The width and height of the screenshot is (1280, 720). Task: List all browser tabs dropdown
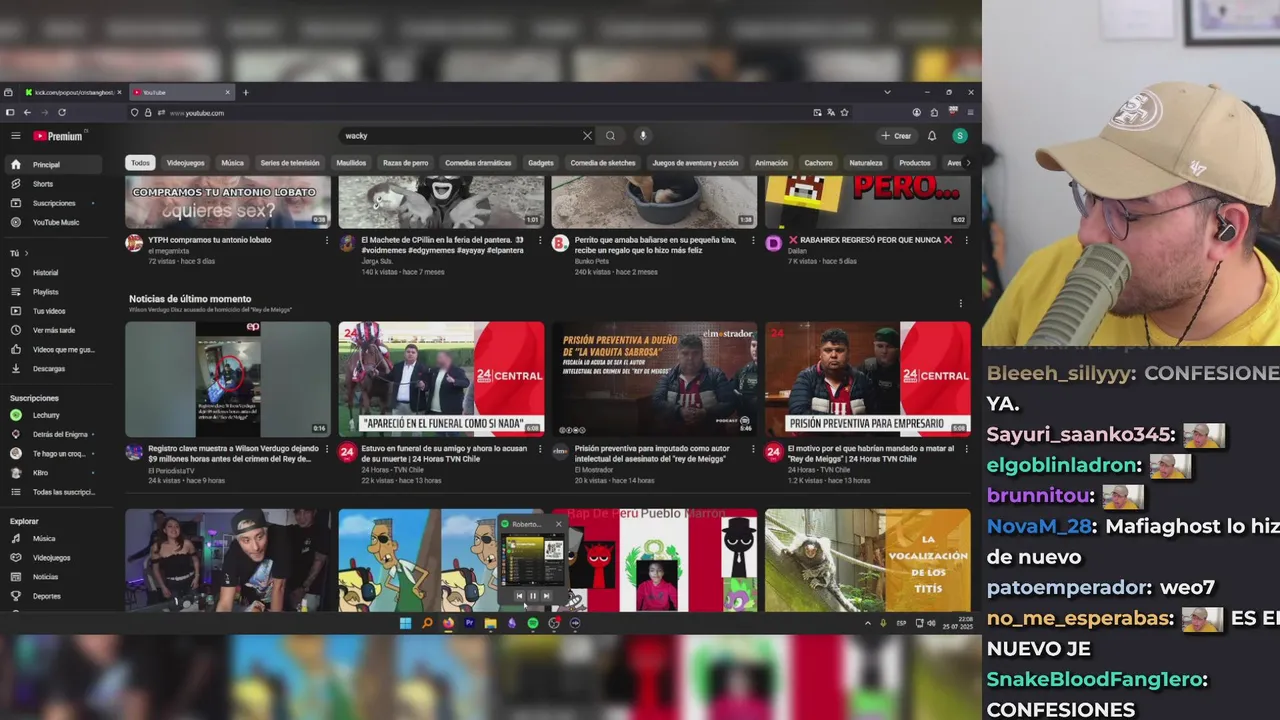[x=887, y=92]
